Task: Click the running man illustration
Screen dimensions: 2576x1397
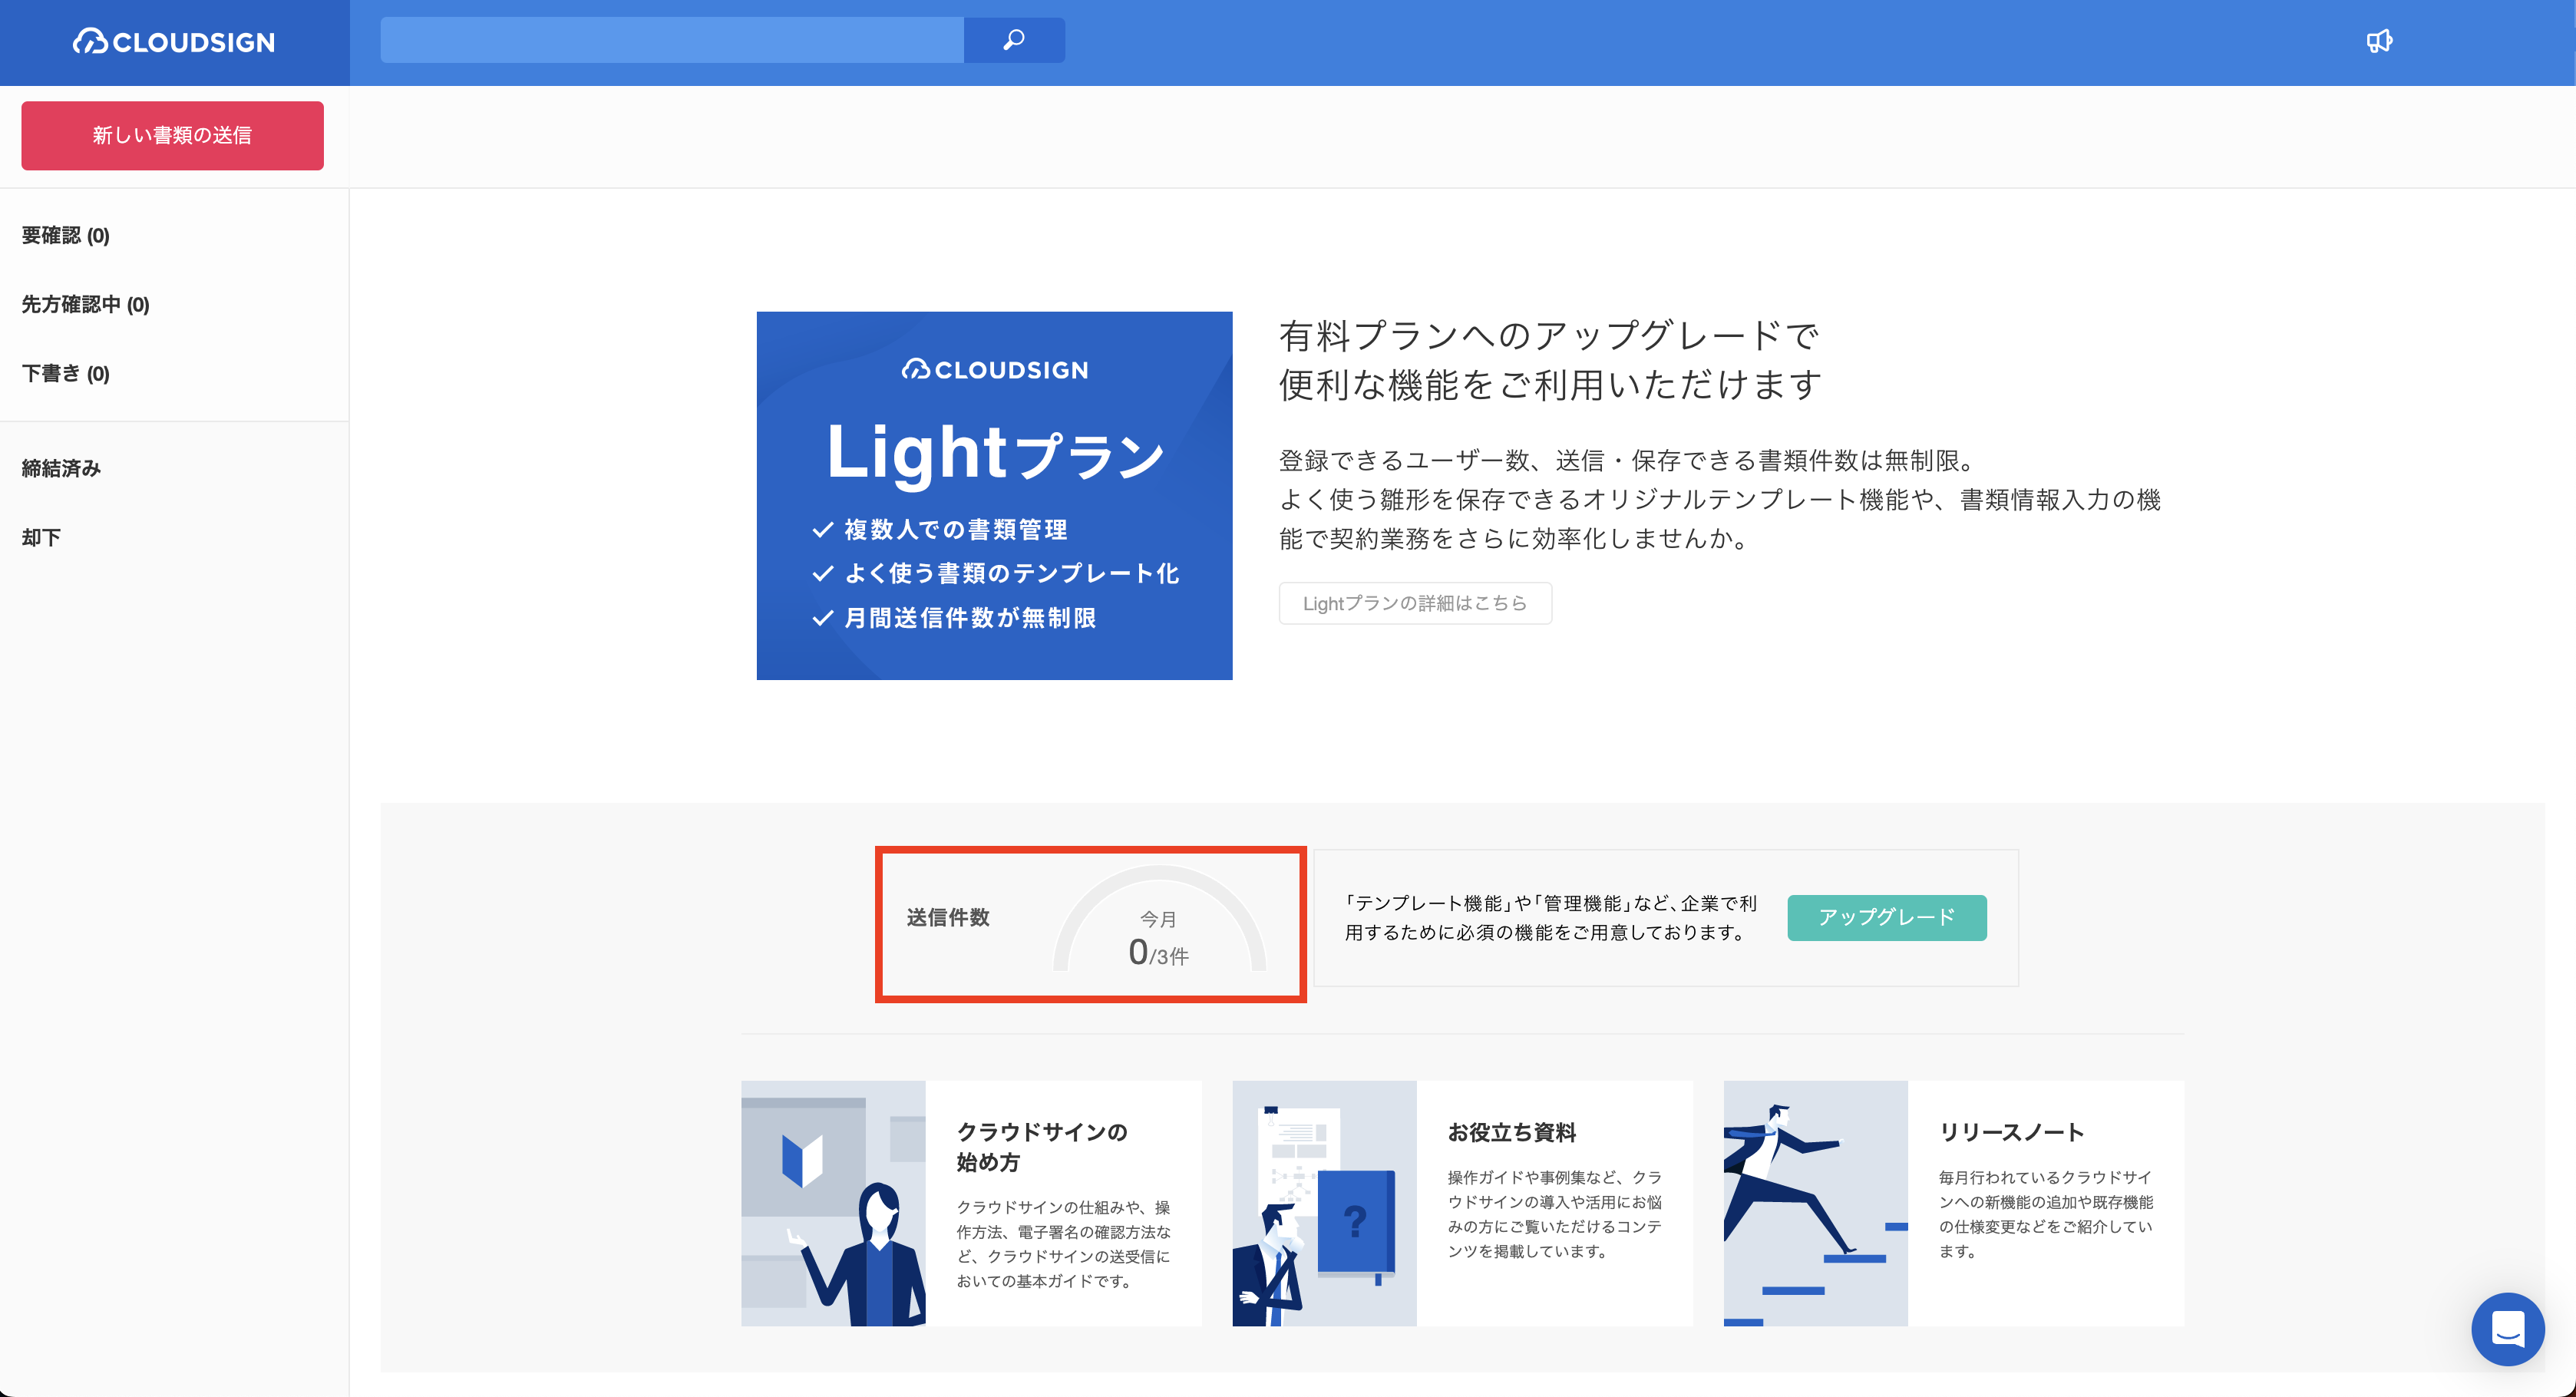Action: click(x=1816, y=1203)
